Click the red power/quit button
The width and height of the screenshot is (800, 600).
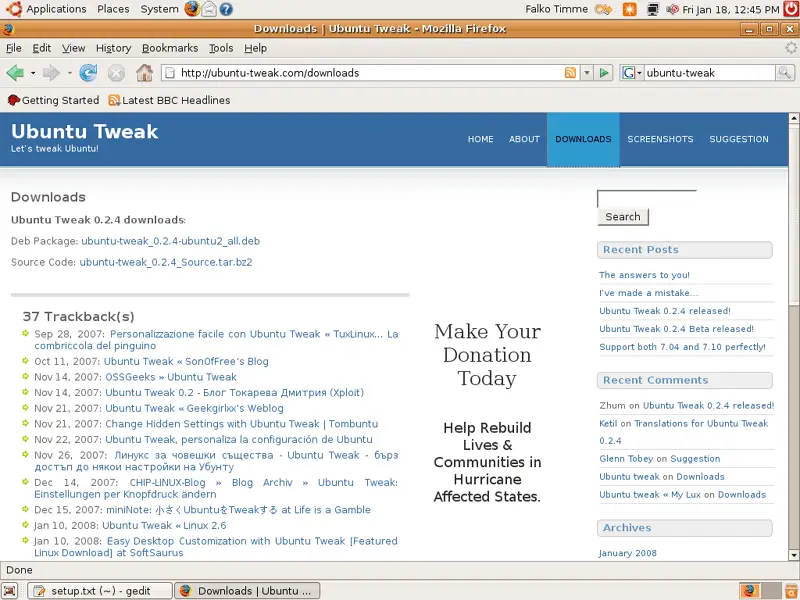click(x=791, y=9)
